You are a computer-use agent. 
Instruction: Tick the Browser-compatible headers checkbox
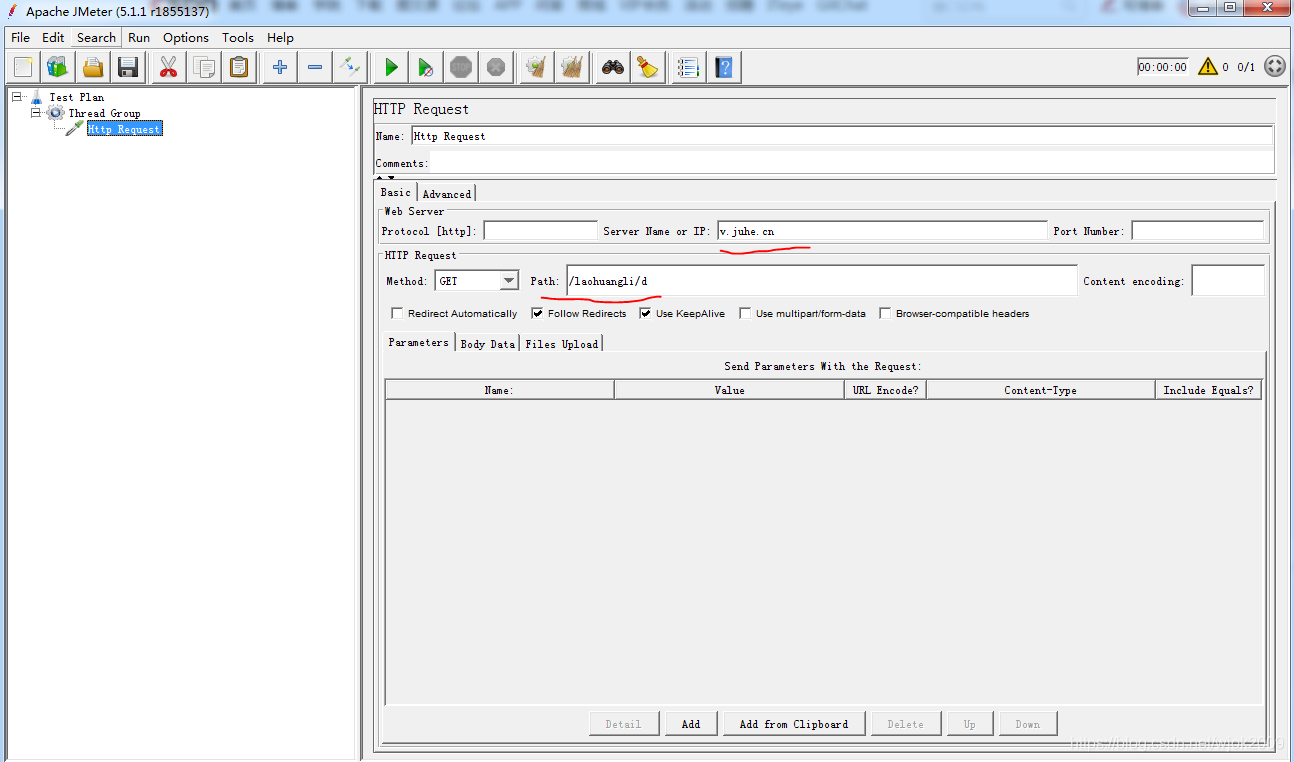coord(885,313)
